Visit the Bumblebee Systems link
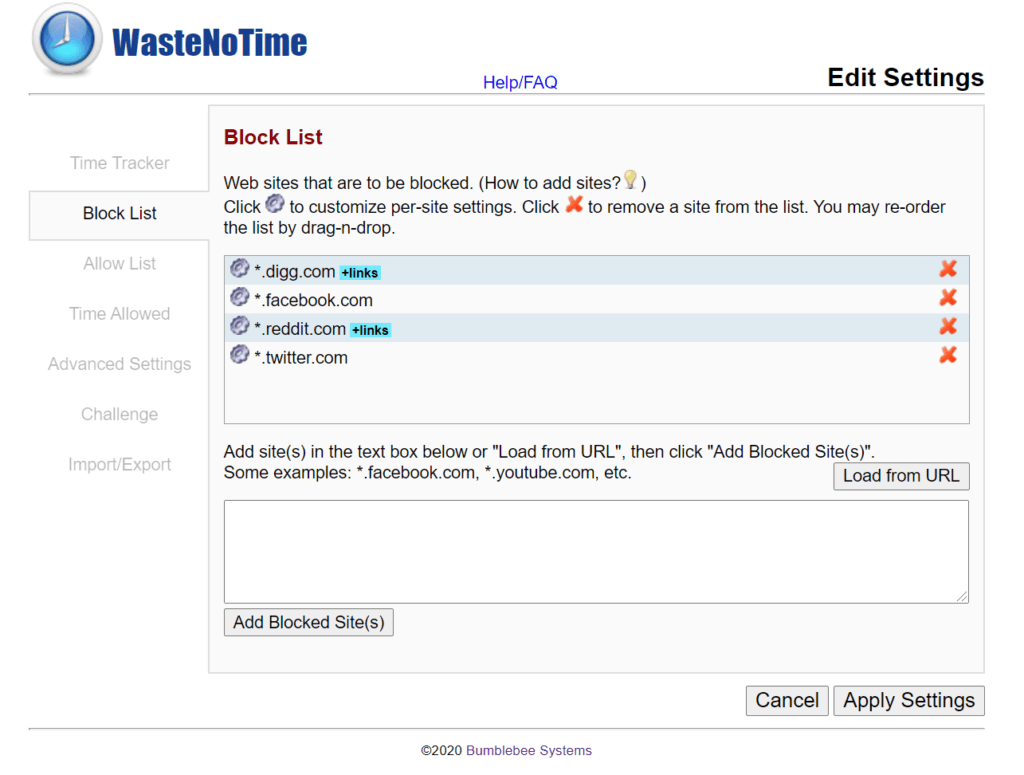1024x775 pixels. point(529,751)
